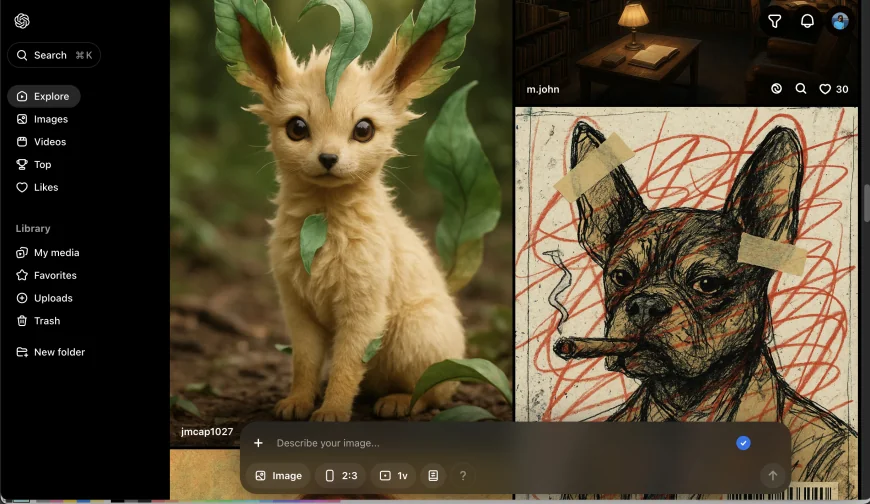Open the Image type dropdown
Image resolution: width=870 pixels, height=504 pixels.
(278, 476)
